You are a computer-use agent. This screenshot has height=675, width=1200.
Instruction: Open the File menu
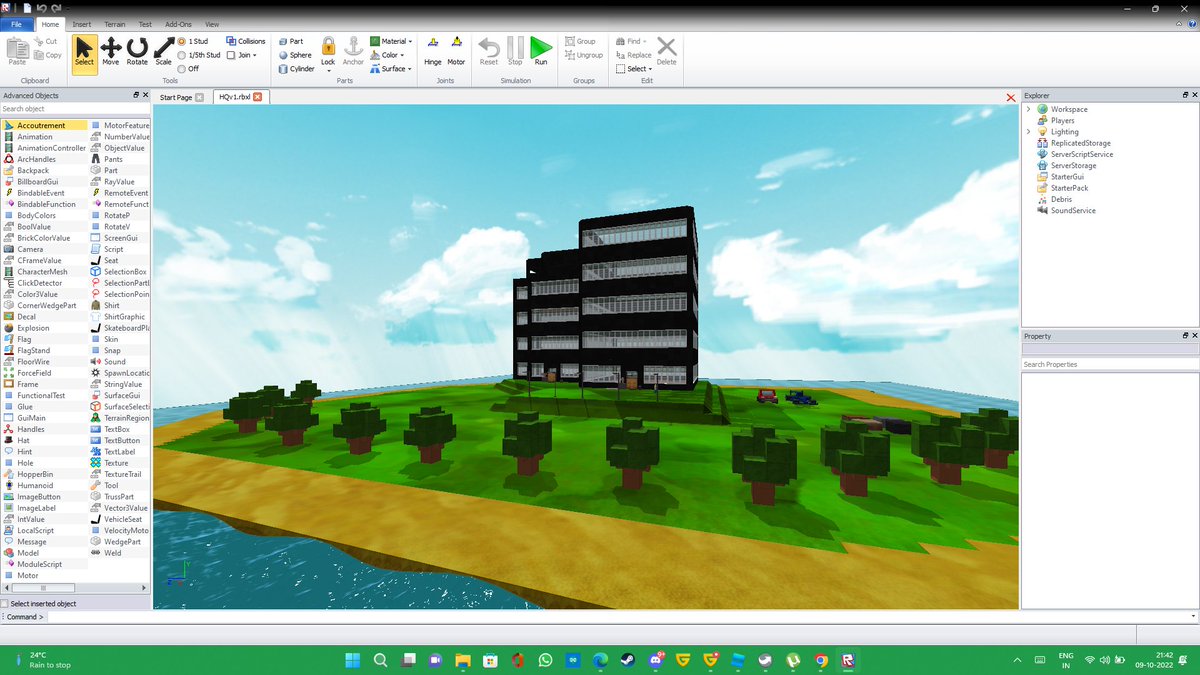click(x=17, y=23)
